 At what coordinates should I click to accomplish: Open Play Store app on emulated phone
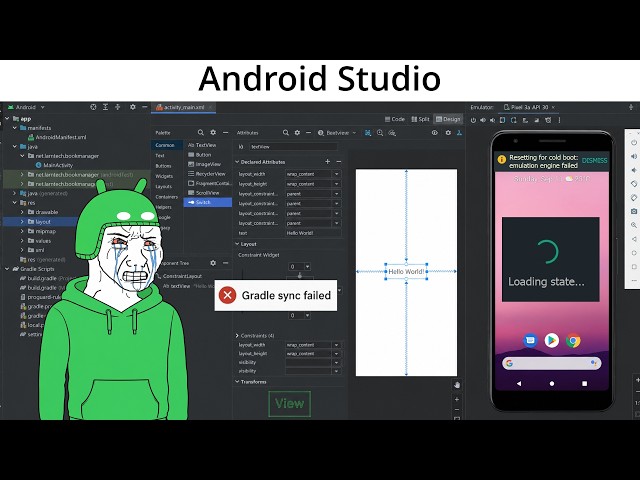pyautogui.click(x=552, y=340)
